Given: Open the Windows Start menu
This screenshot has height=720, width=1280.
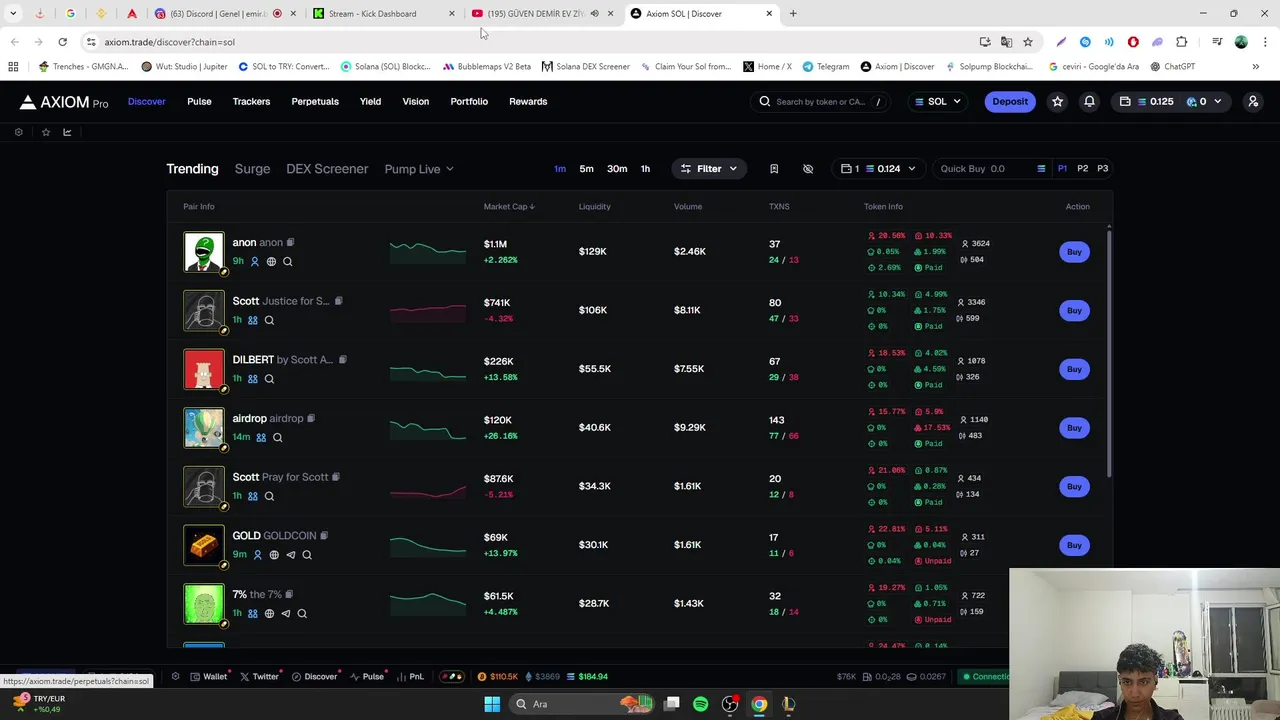Looking at the screenshot, I should point(492,704).
